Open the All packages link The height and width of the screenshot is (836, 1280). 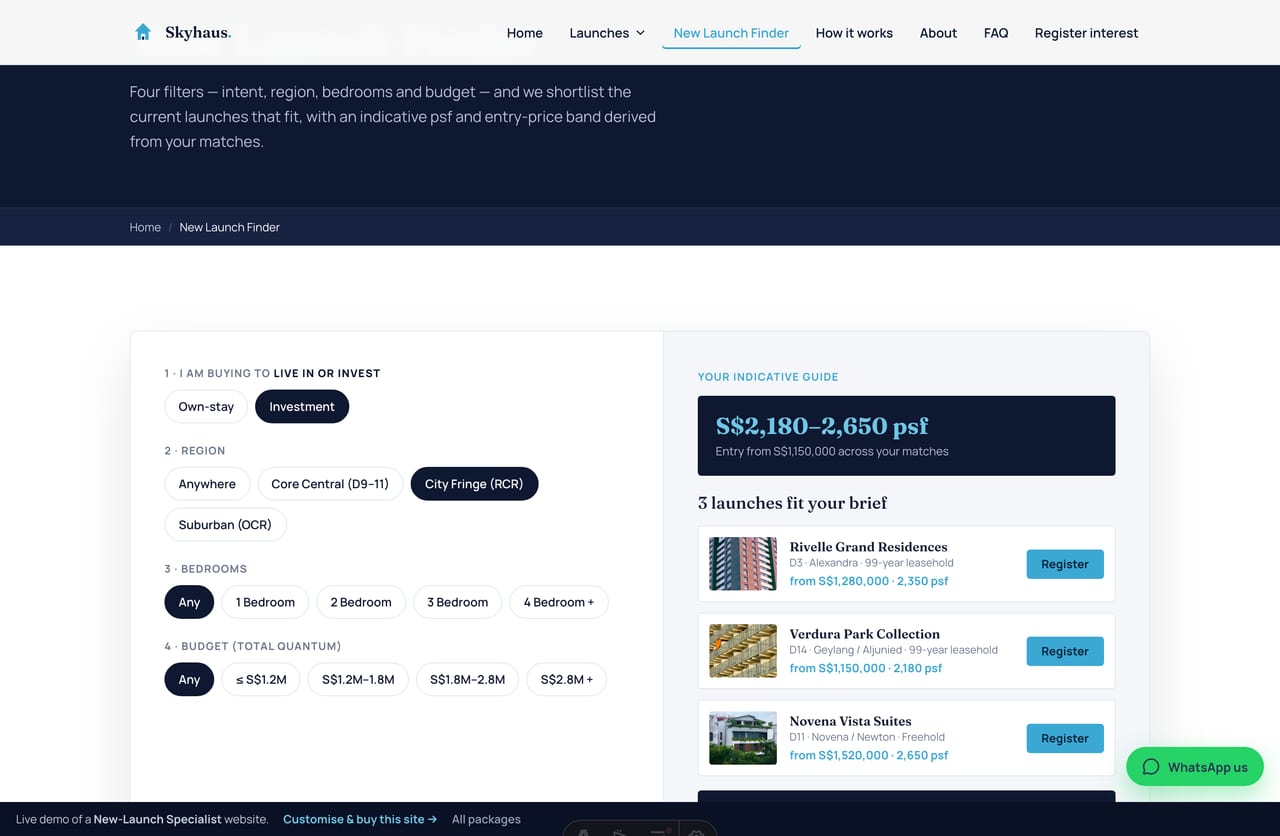point(486,819)
